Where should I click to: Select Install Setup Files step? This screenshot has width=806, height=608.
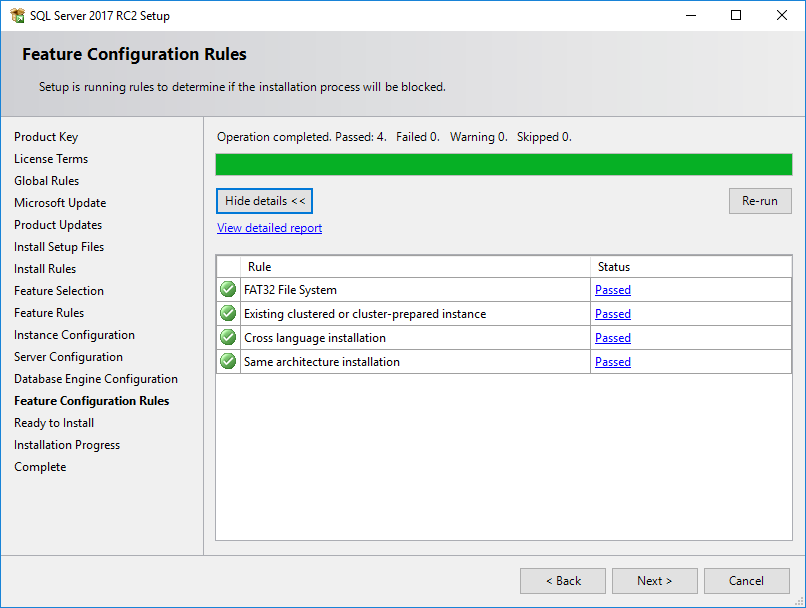click(59, 247)
